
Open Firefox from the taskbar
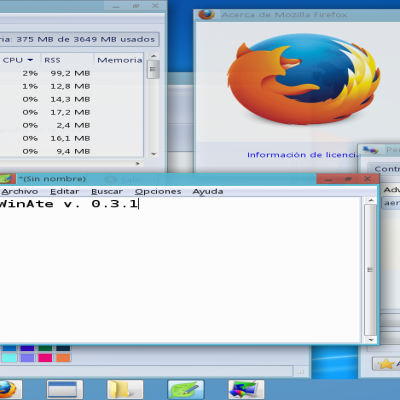click(7, 389)
